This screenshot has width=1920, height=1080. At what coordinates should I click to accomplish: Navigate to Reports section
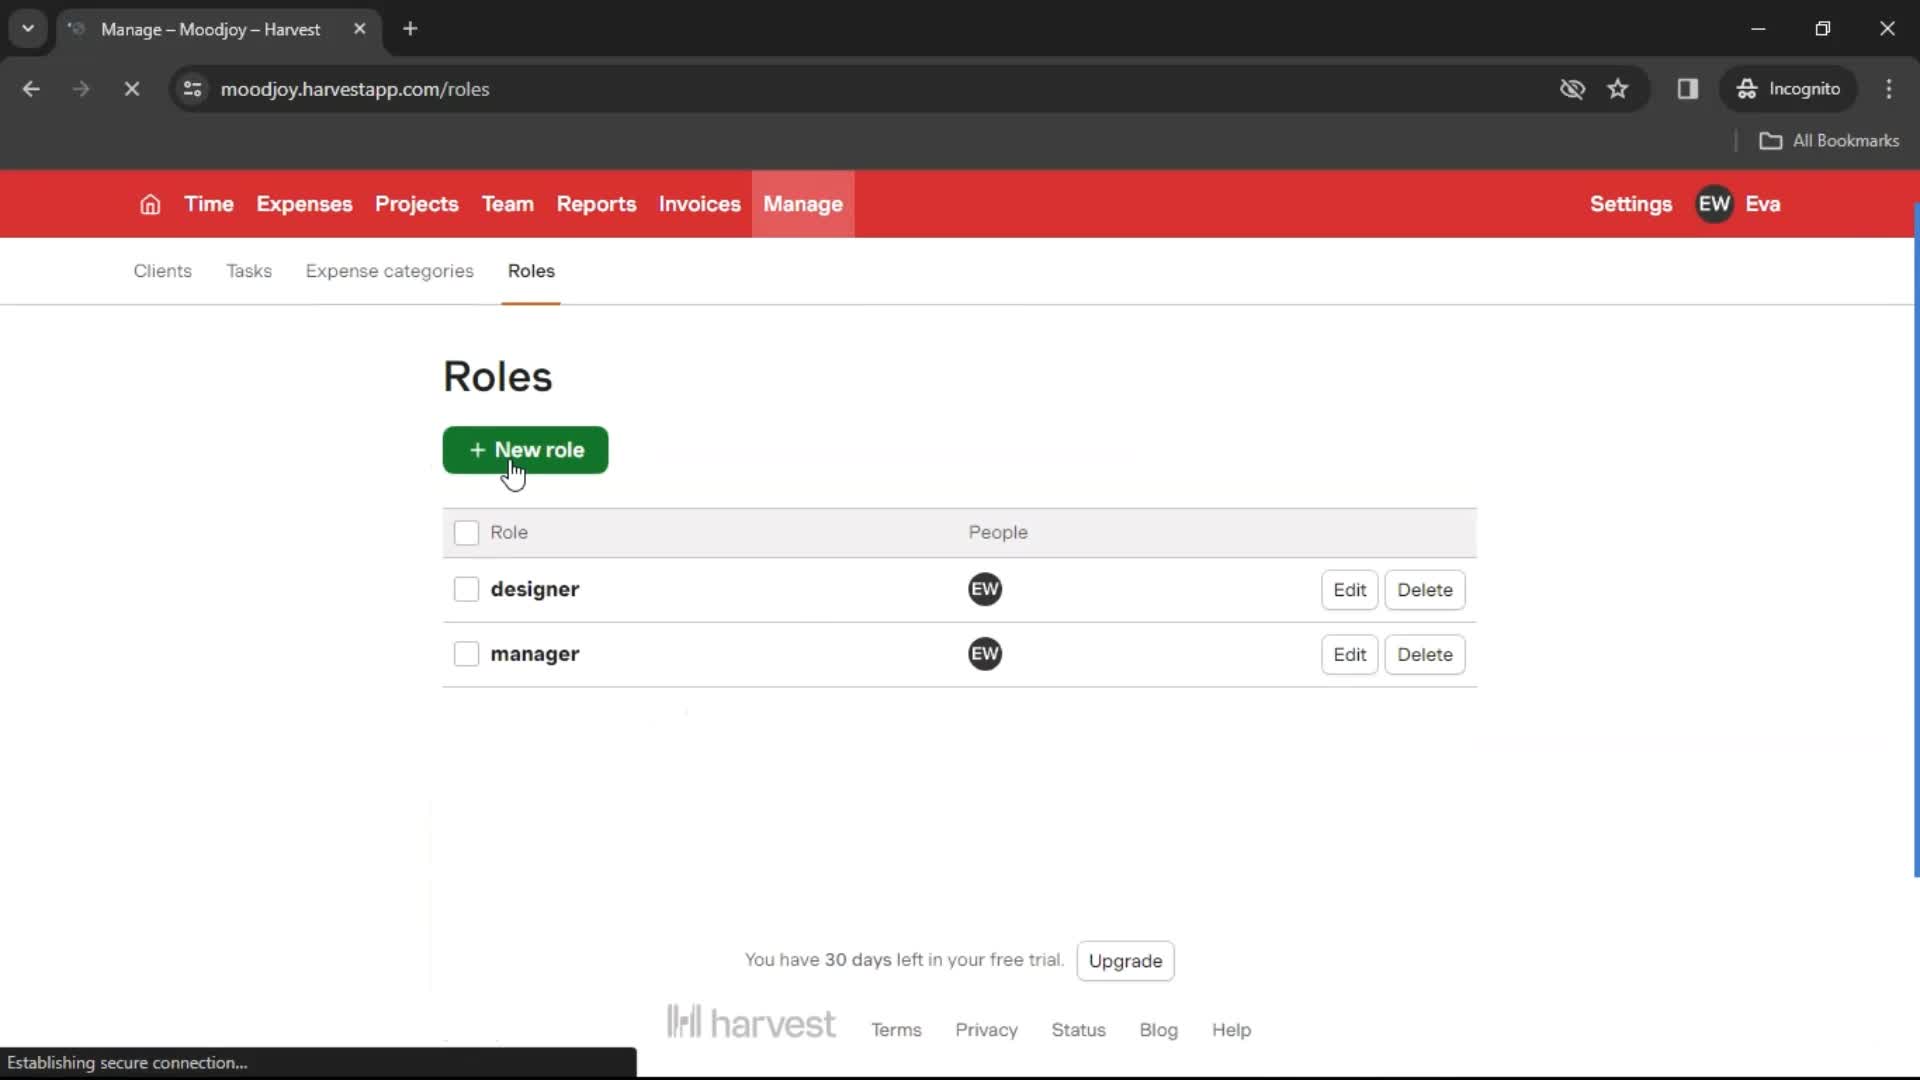[x=596, y=203]
